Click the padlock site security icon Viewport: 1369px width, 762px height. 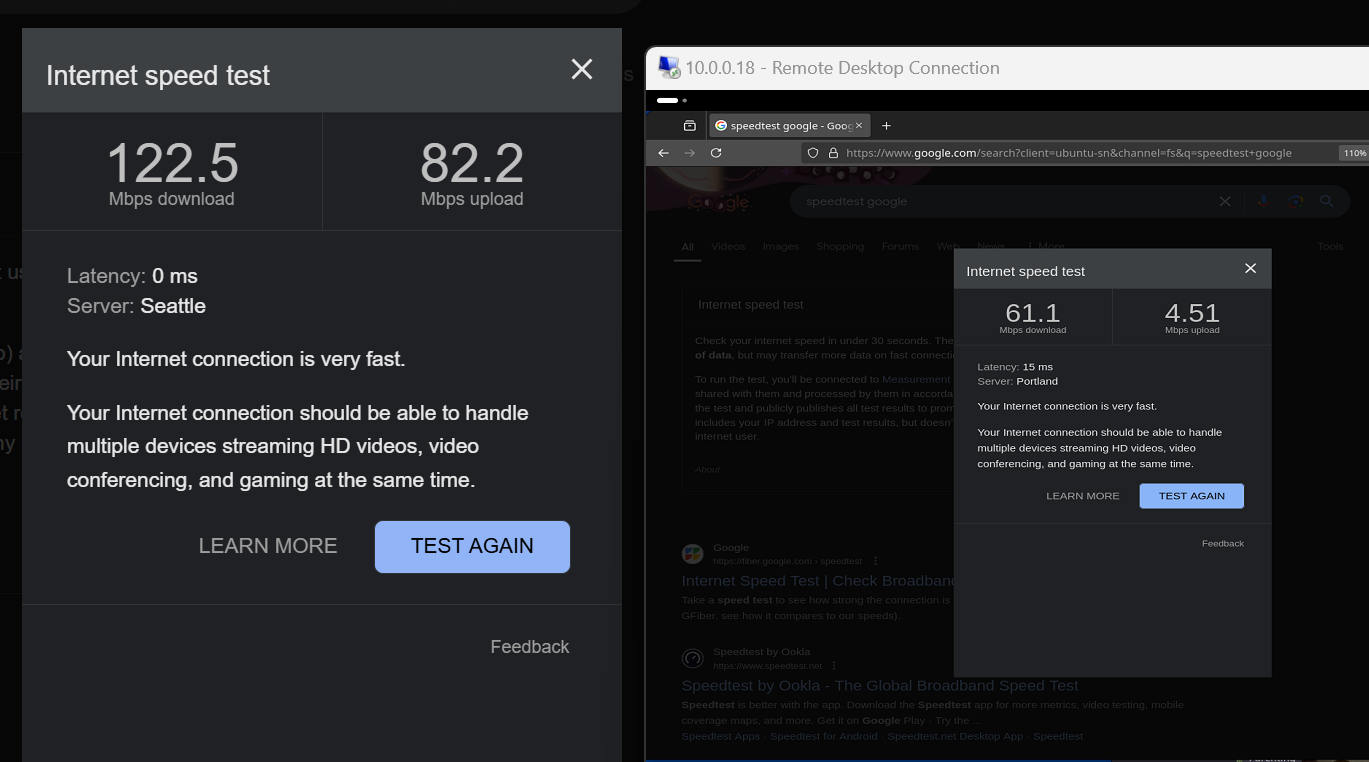pyautogui.click(x=832, y=153)
